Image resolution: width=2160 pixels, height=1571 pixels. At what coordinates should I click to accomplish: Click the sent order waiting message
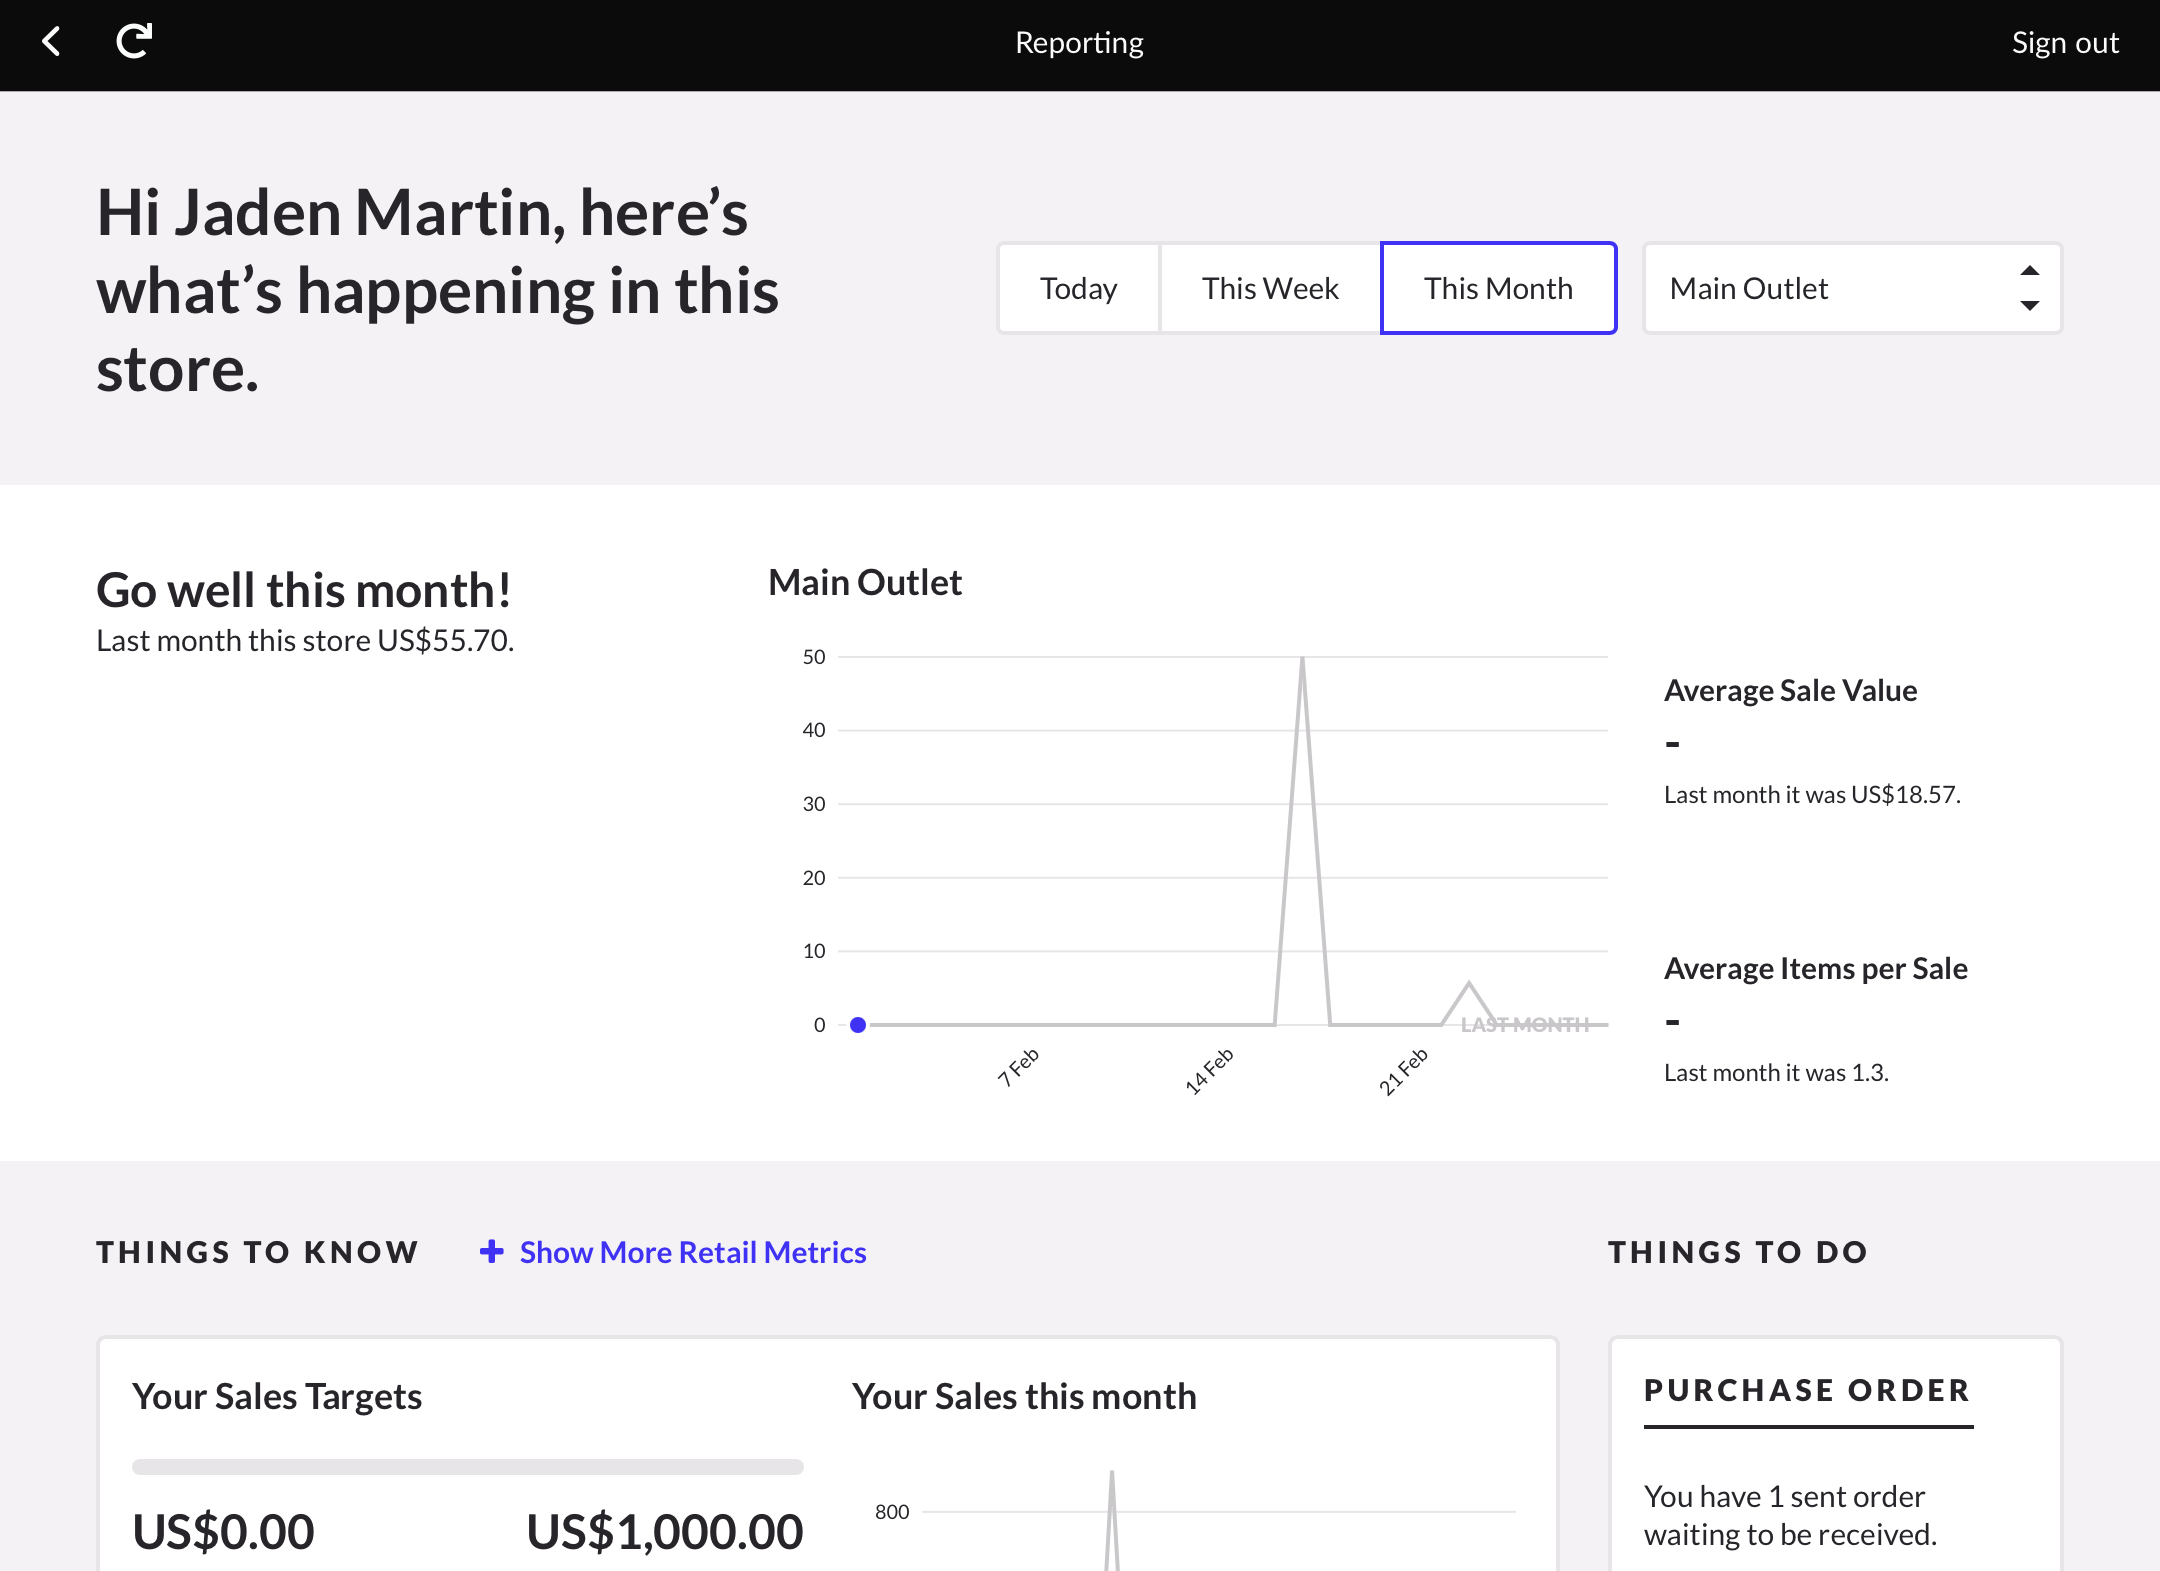point(1790,1515)
